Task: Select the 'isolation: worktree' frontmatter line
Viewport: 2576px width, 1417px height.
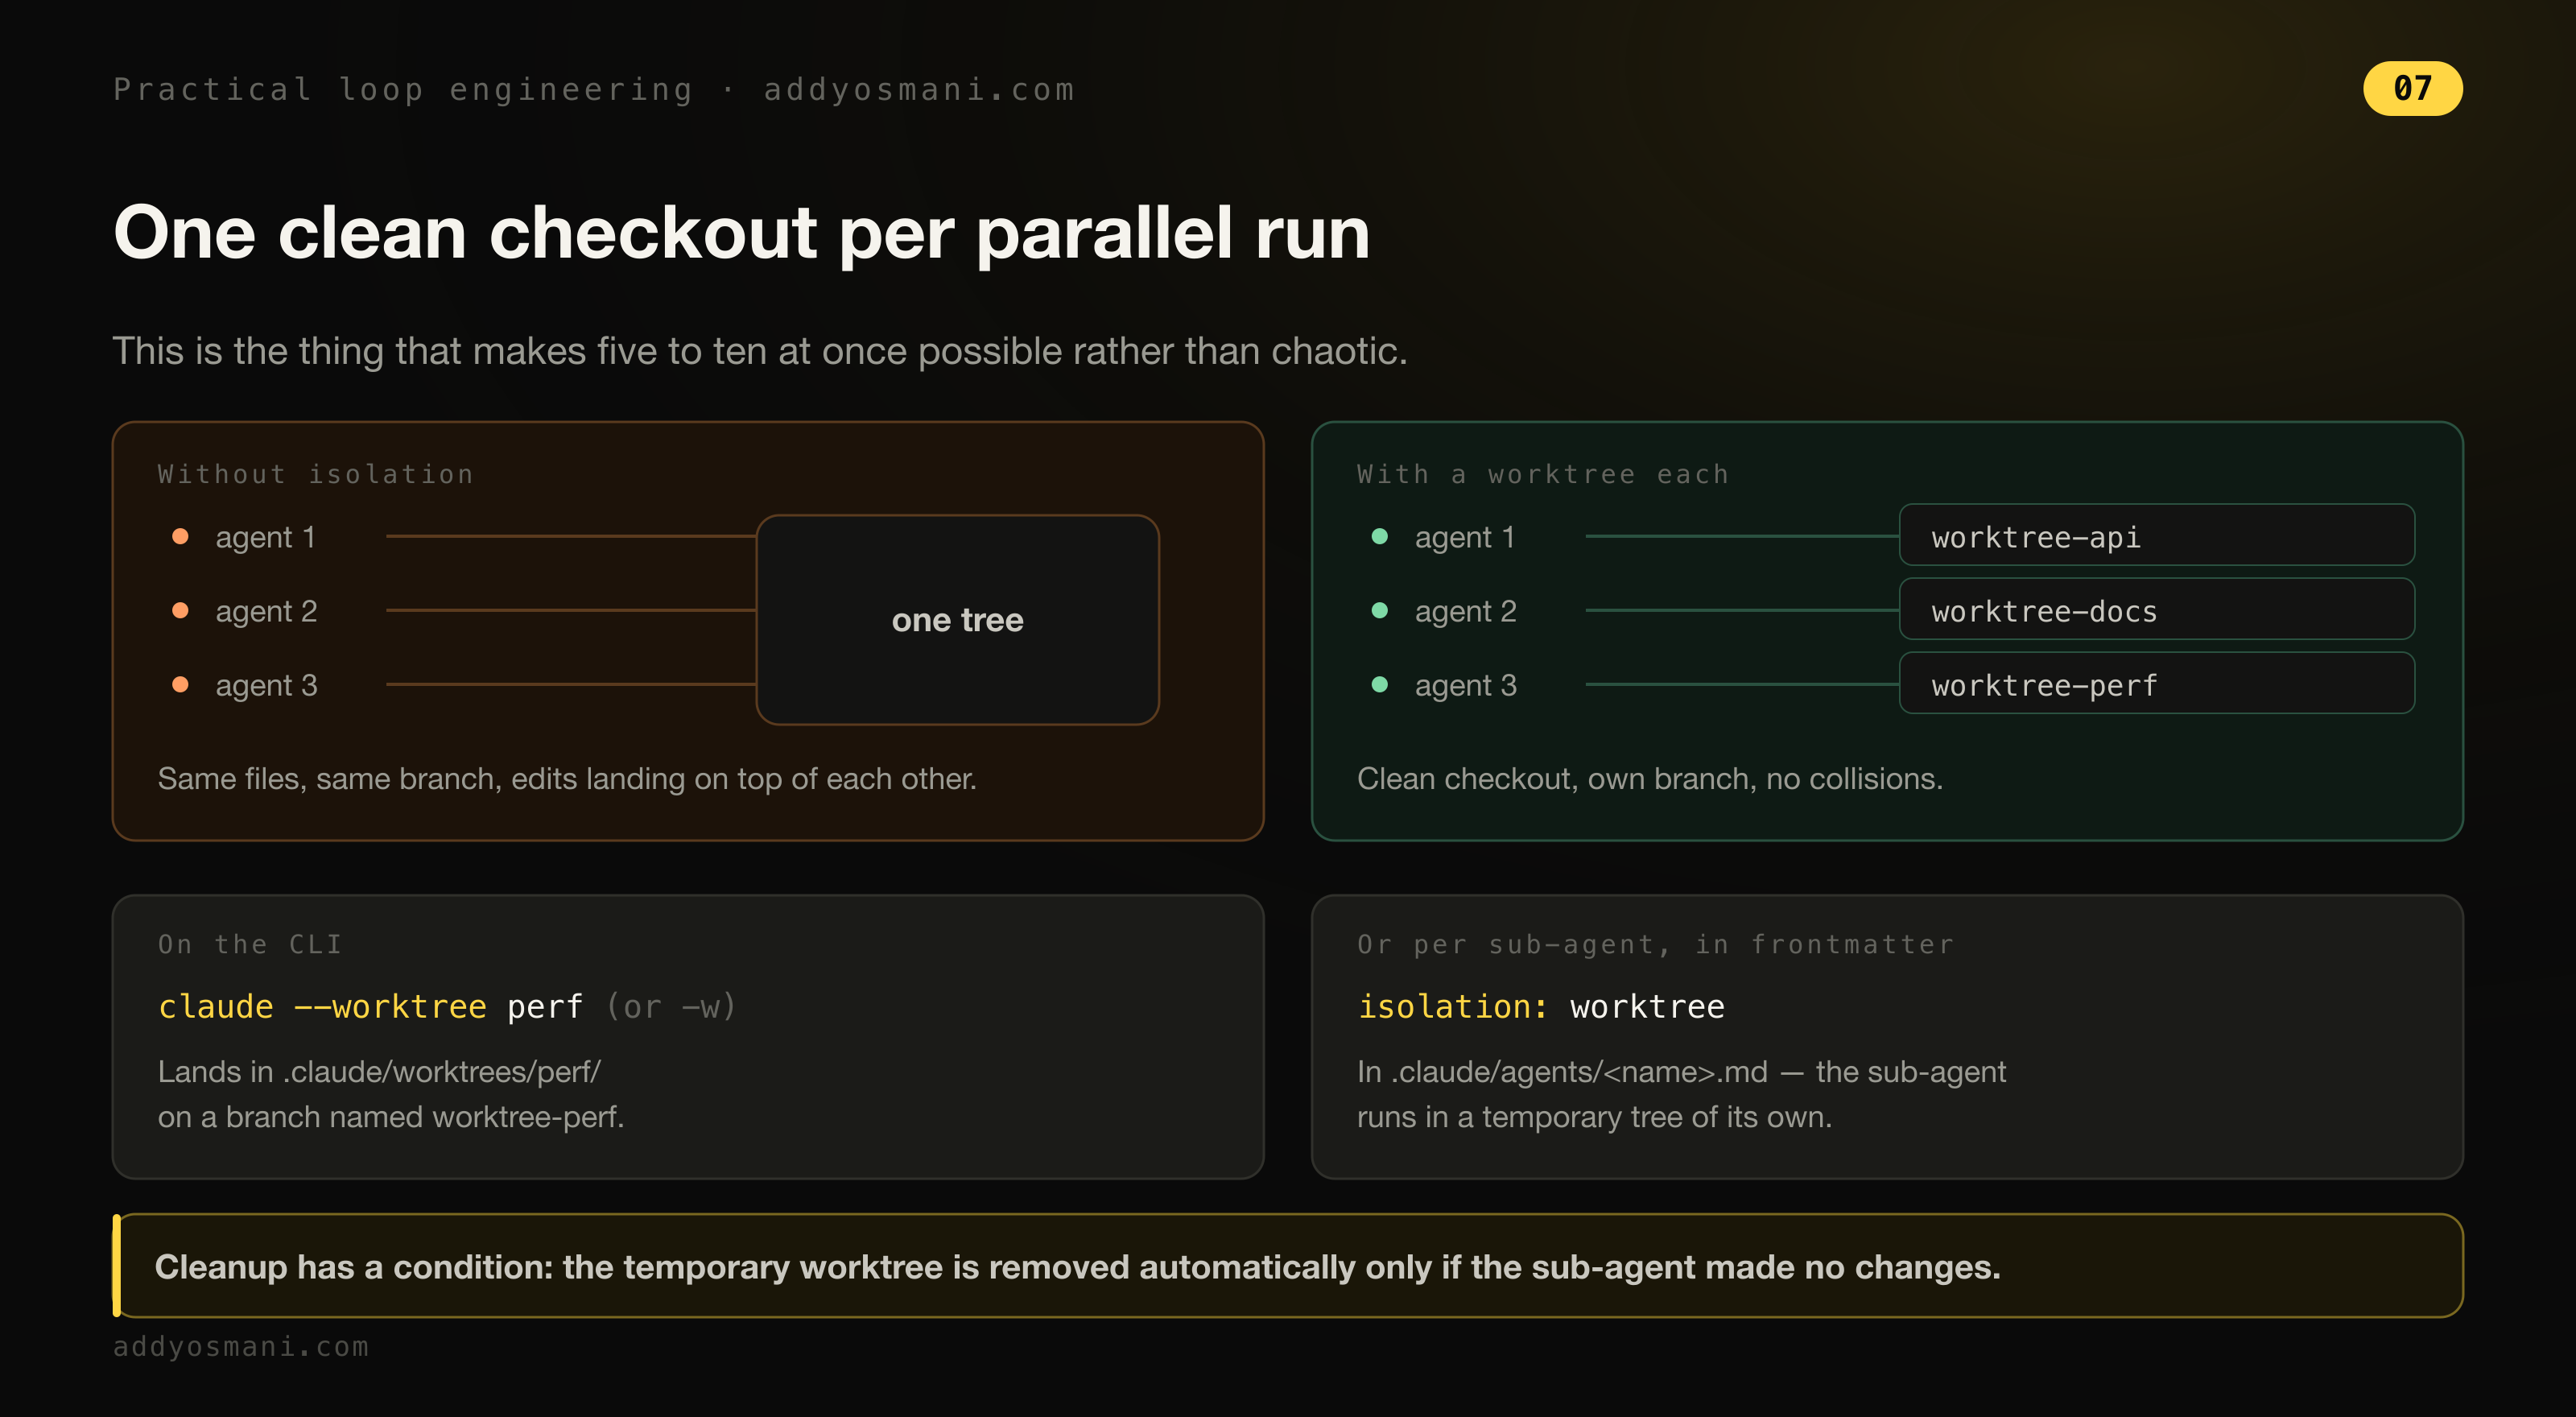Action: (x=1541, y=1006)
